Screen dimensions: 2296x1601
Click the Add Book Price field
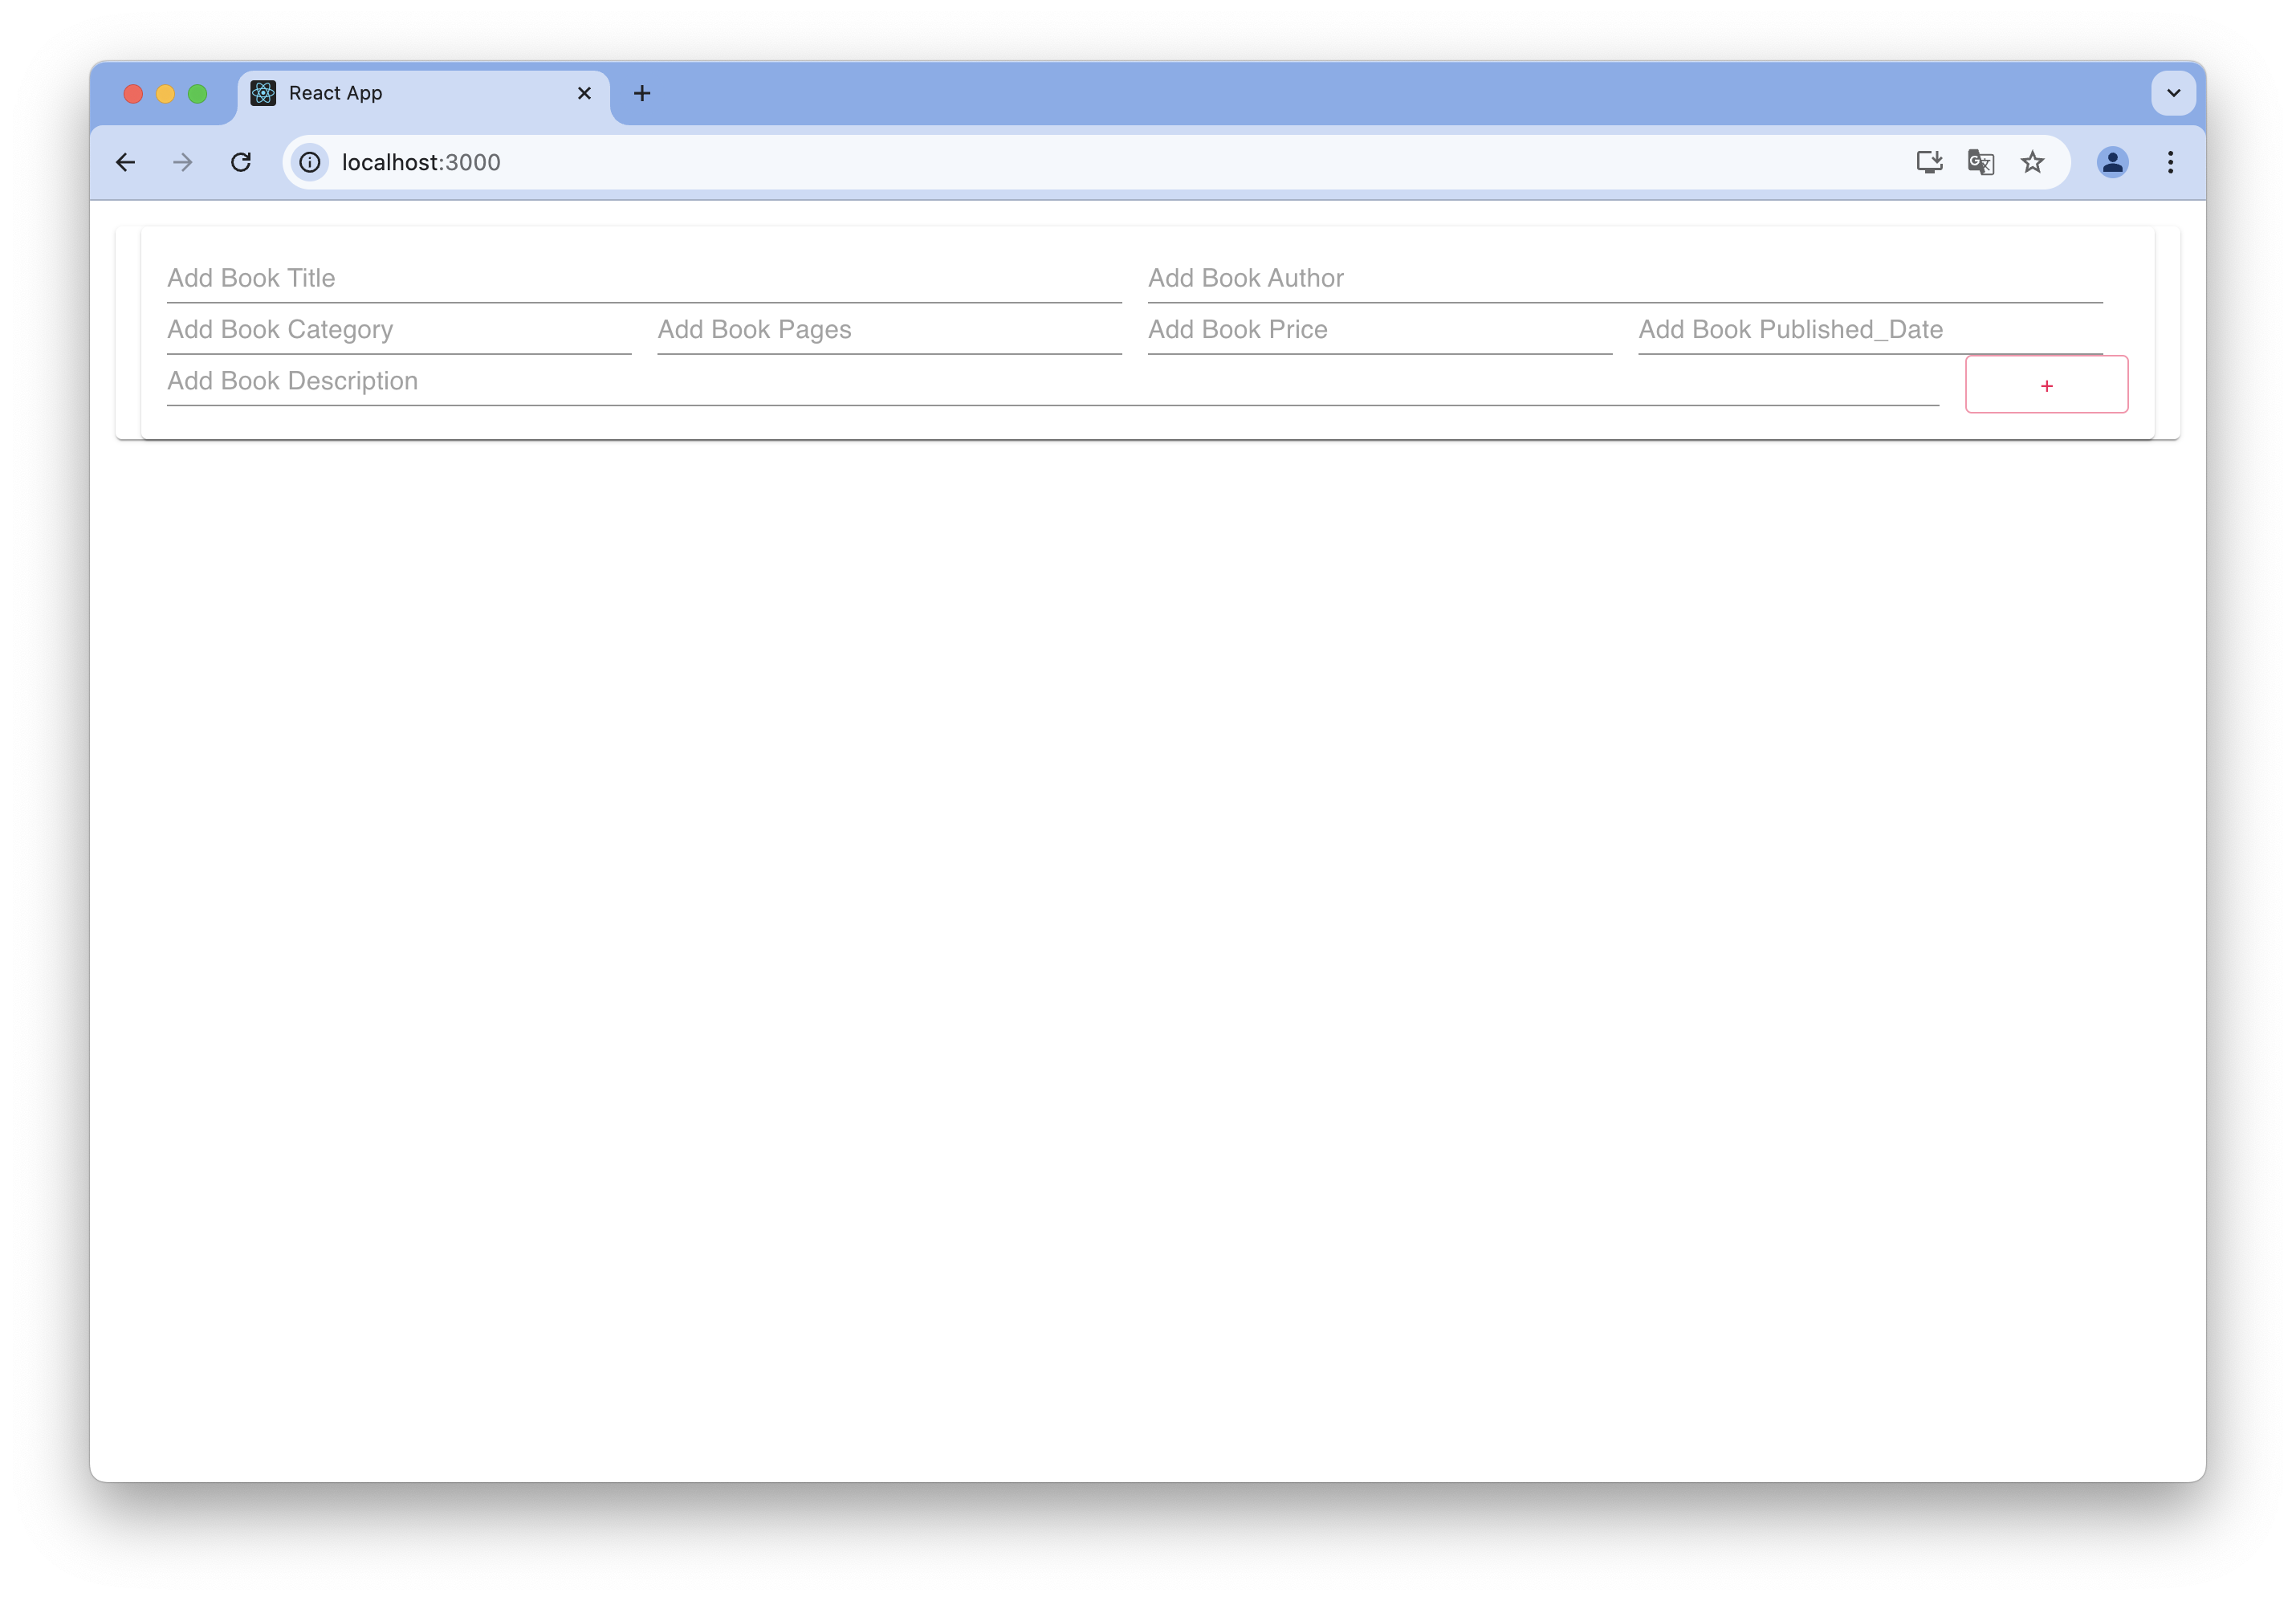pos(1379,330)
